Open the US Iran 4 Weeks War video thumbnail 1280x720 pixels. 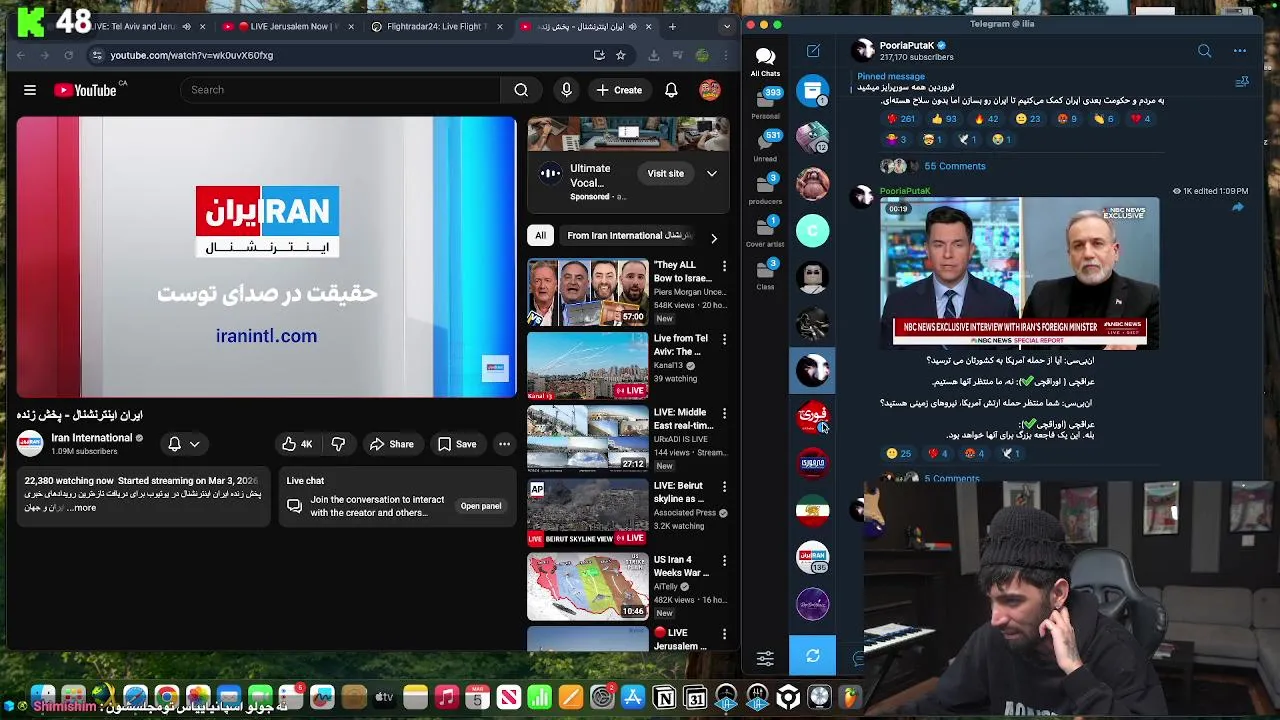[x=588, y=586]
